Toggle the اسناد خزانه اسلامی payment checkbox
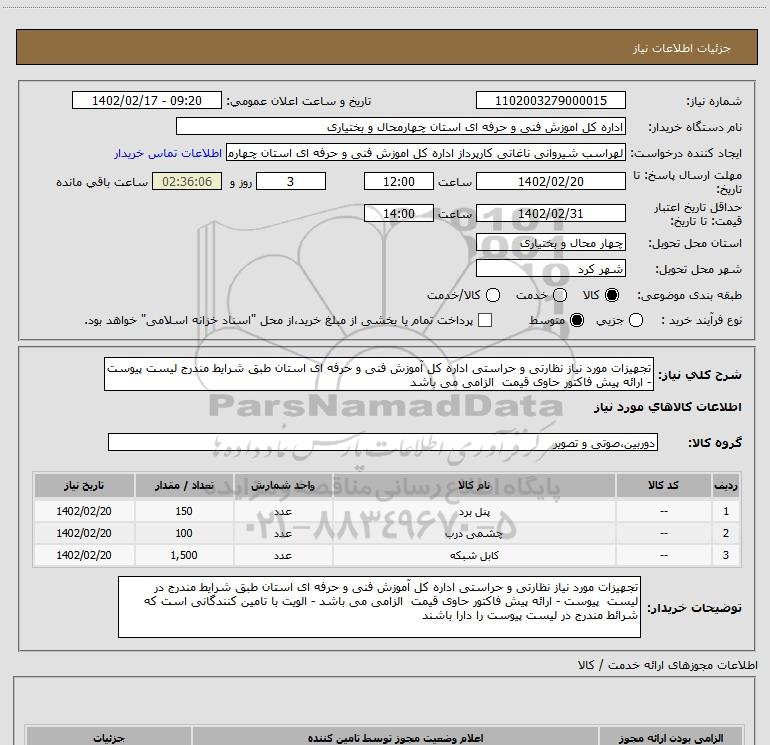Screen dimensions: 770x745 pos(485,320)
